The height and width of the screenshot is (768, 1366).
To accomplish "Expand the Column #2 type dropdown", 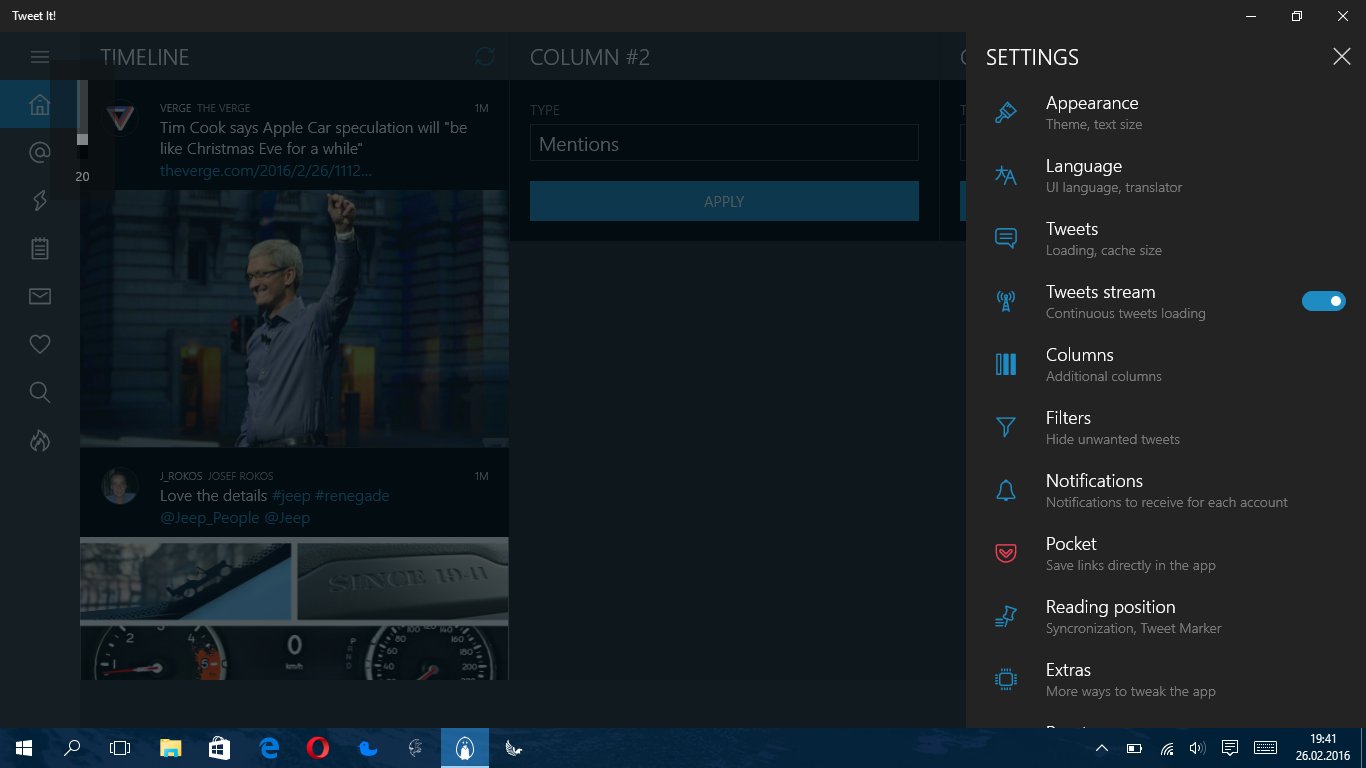I will (724, 143).
